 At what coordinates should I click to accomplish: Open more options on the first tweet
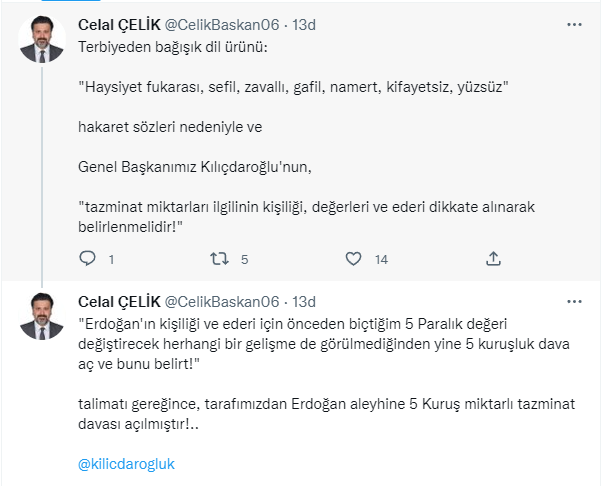[573, 23]
